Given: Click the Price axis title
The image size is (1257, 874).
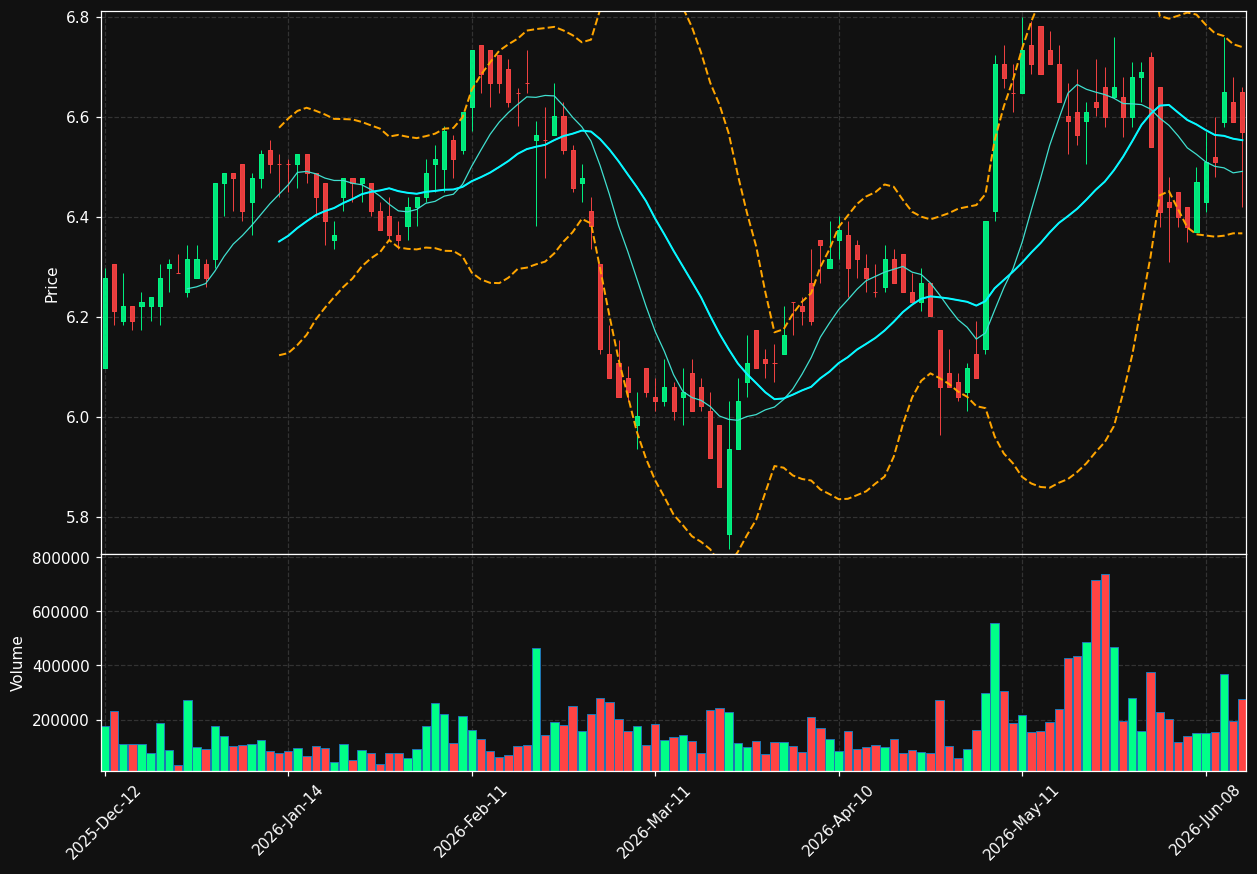Looking at the screenshot, I should 52,285.
